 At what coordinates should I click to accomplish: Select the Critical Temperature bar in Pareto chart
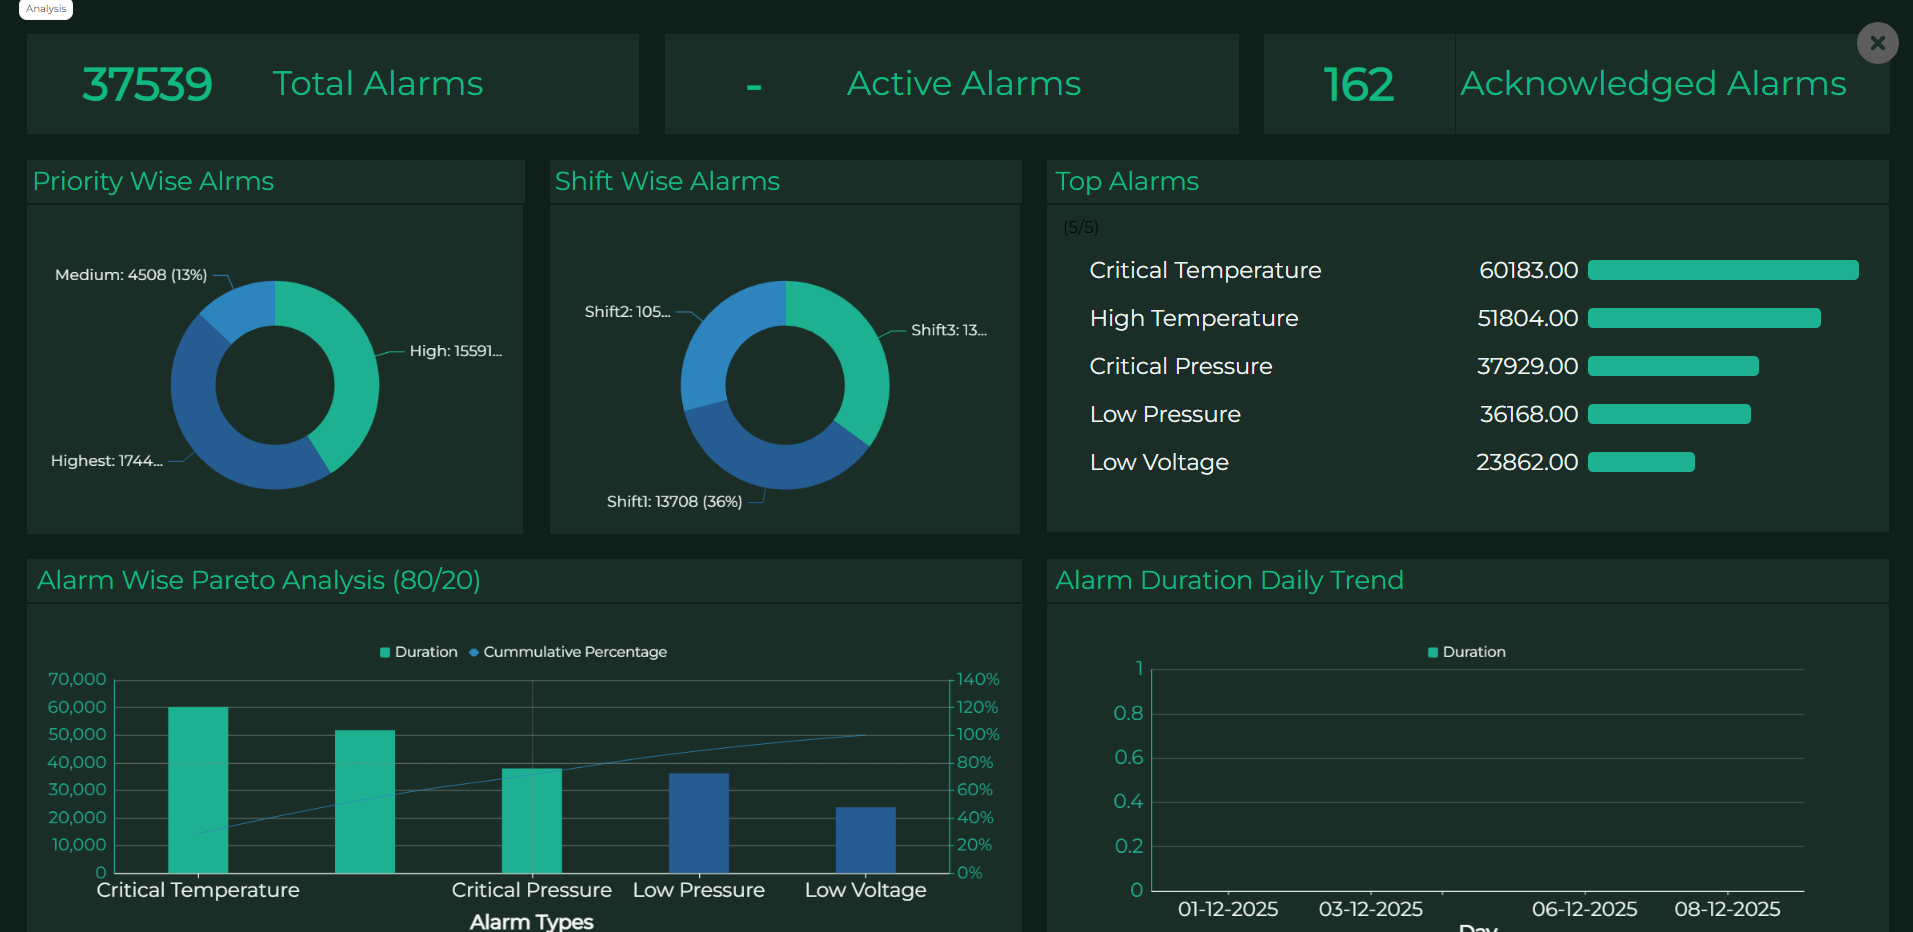coord(198,790)
